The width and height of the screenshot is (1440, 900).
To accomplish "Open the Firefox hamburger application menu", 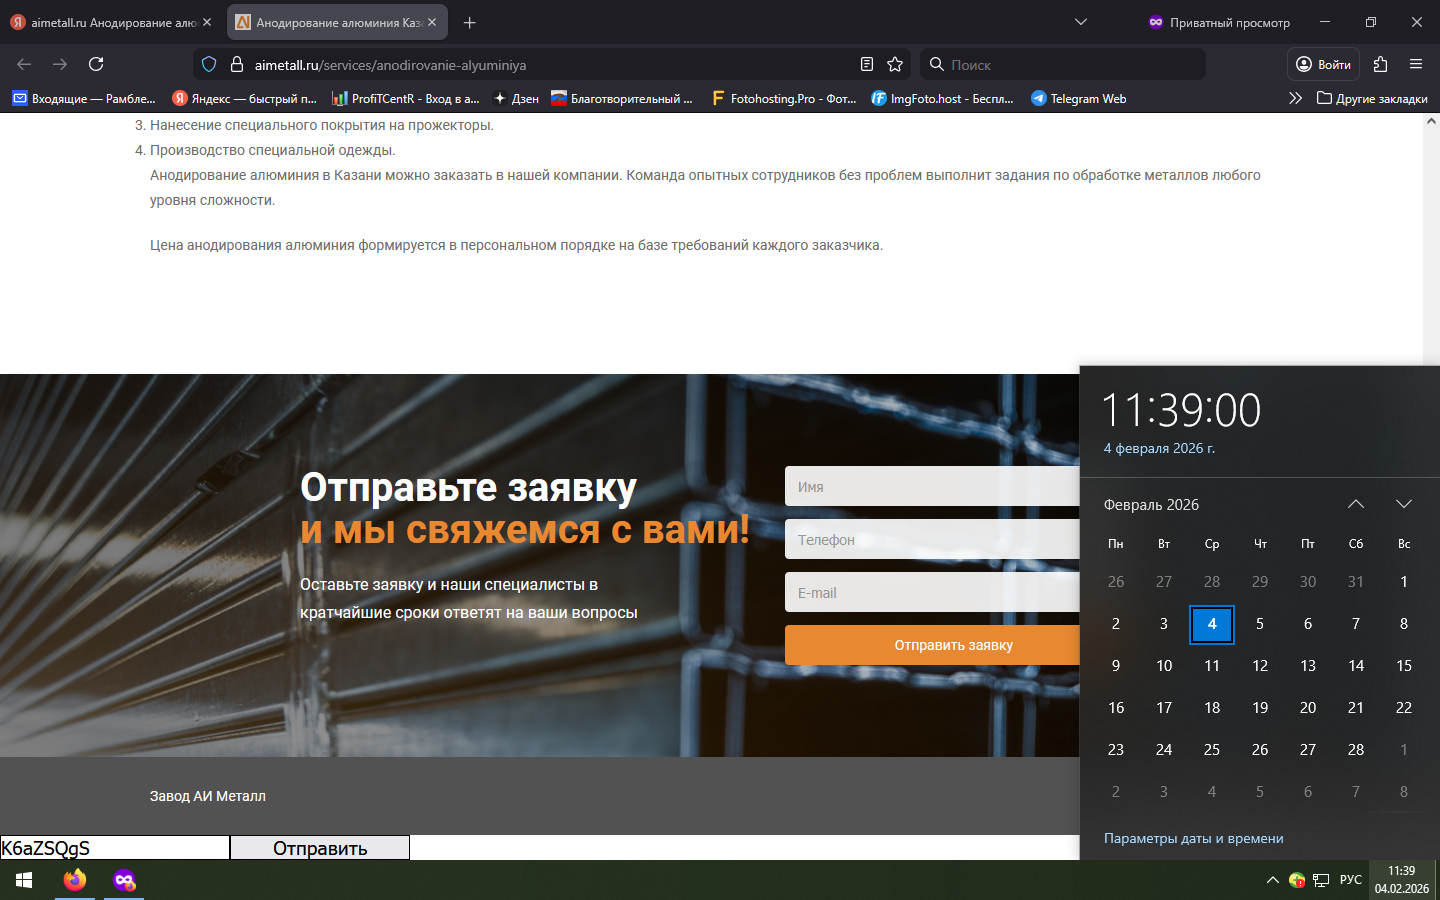I will click(1416, 64).
